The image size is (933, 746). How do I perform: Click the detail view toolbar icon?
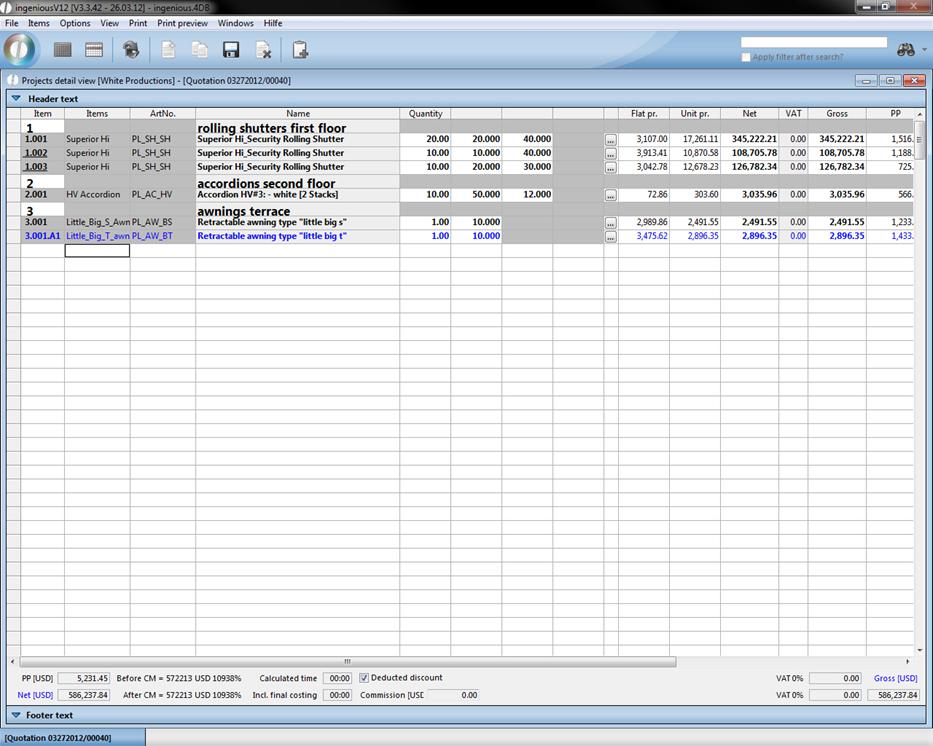pyautogui.click(x=94, y=50)
